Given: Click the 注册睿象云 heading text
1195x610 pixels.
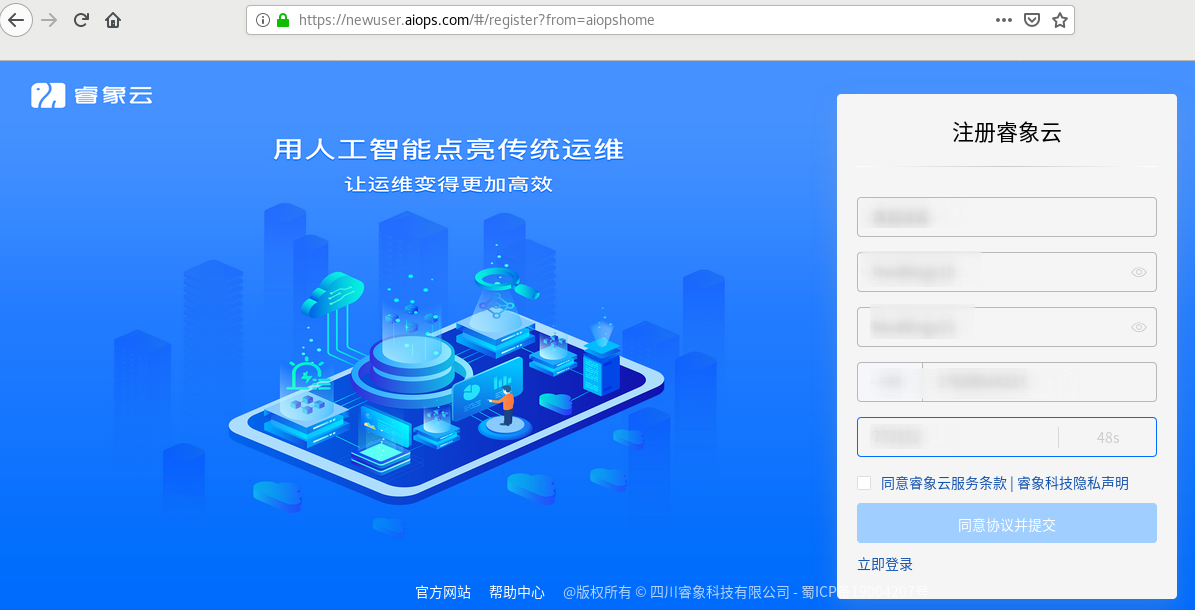Looking at the screenshot, I should point(1007,133).
